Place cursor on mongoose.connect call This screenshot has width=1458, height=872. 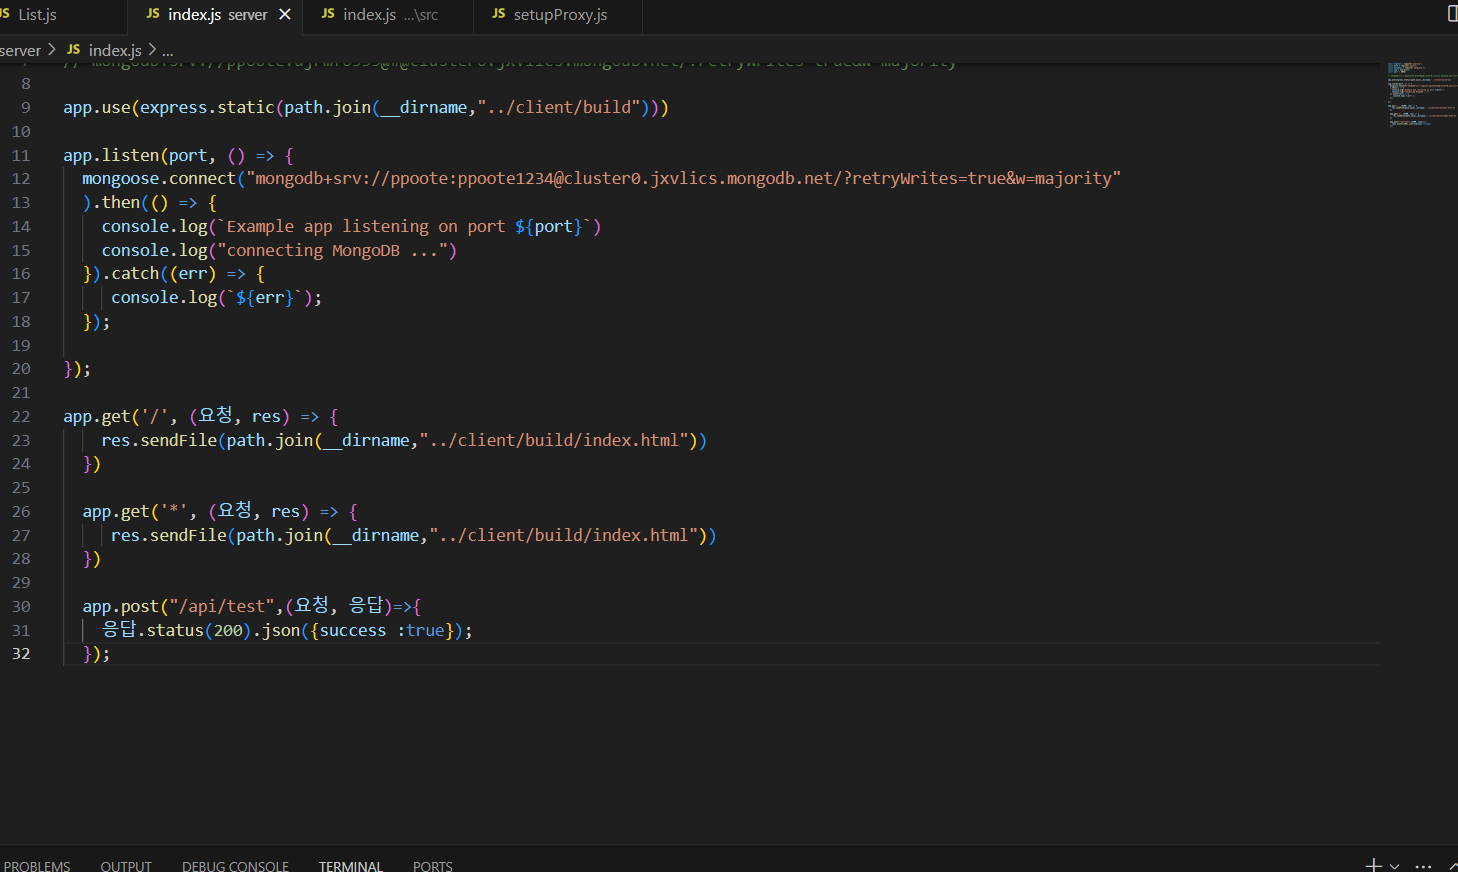point(159,178)
